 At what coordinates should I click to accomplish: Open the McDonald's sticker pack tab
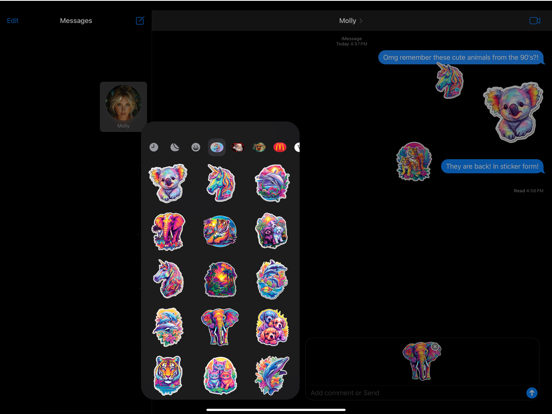click(x=280, y=147)
